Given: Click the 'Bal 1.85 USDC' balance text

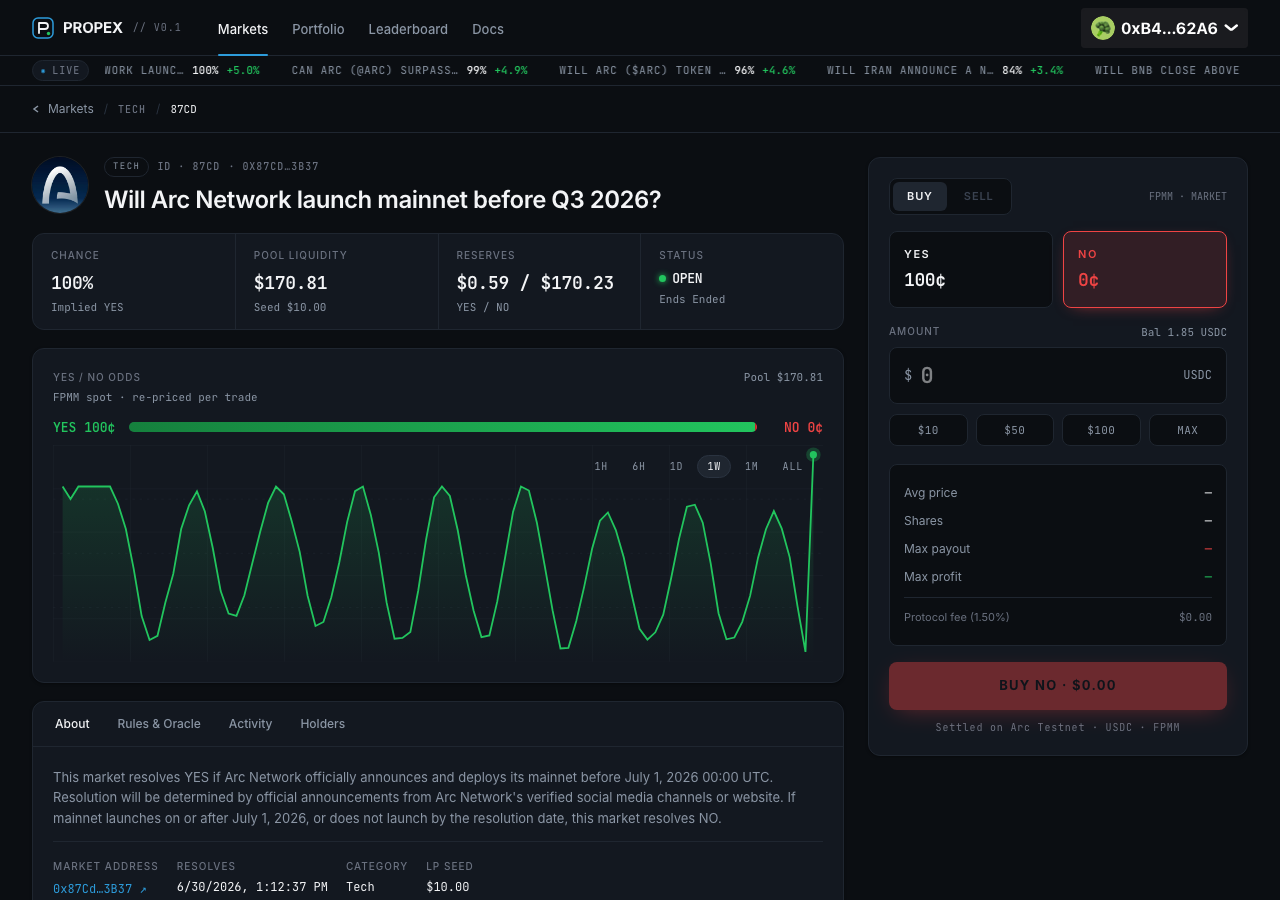Looking at the screenshot, I should coord(1184,332).
